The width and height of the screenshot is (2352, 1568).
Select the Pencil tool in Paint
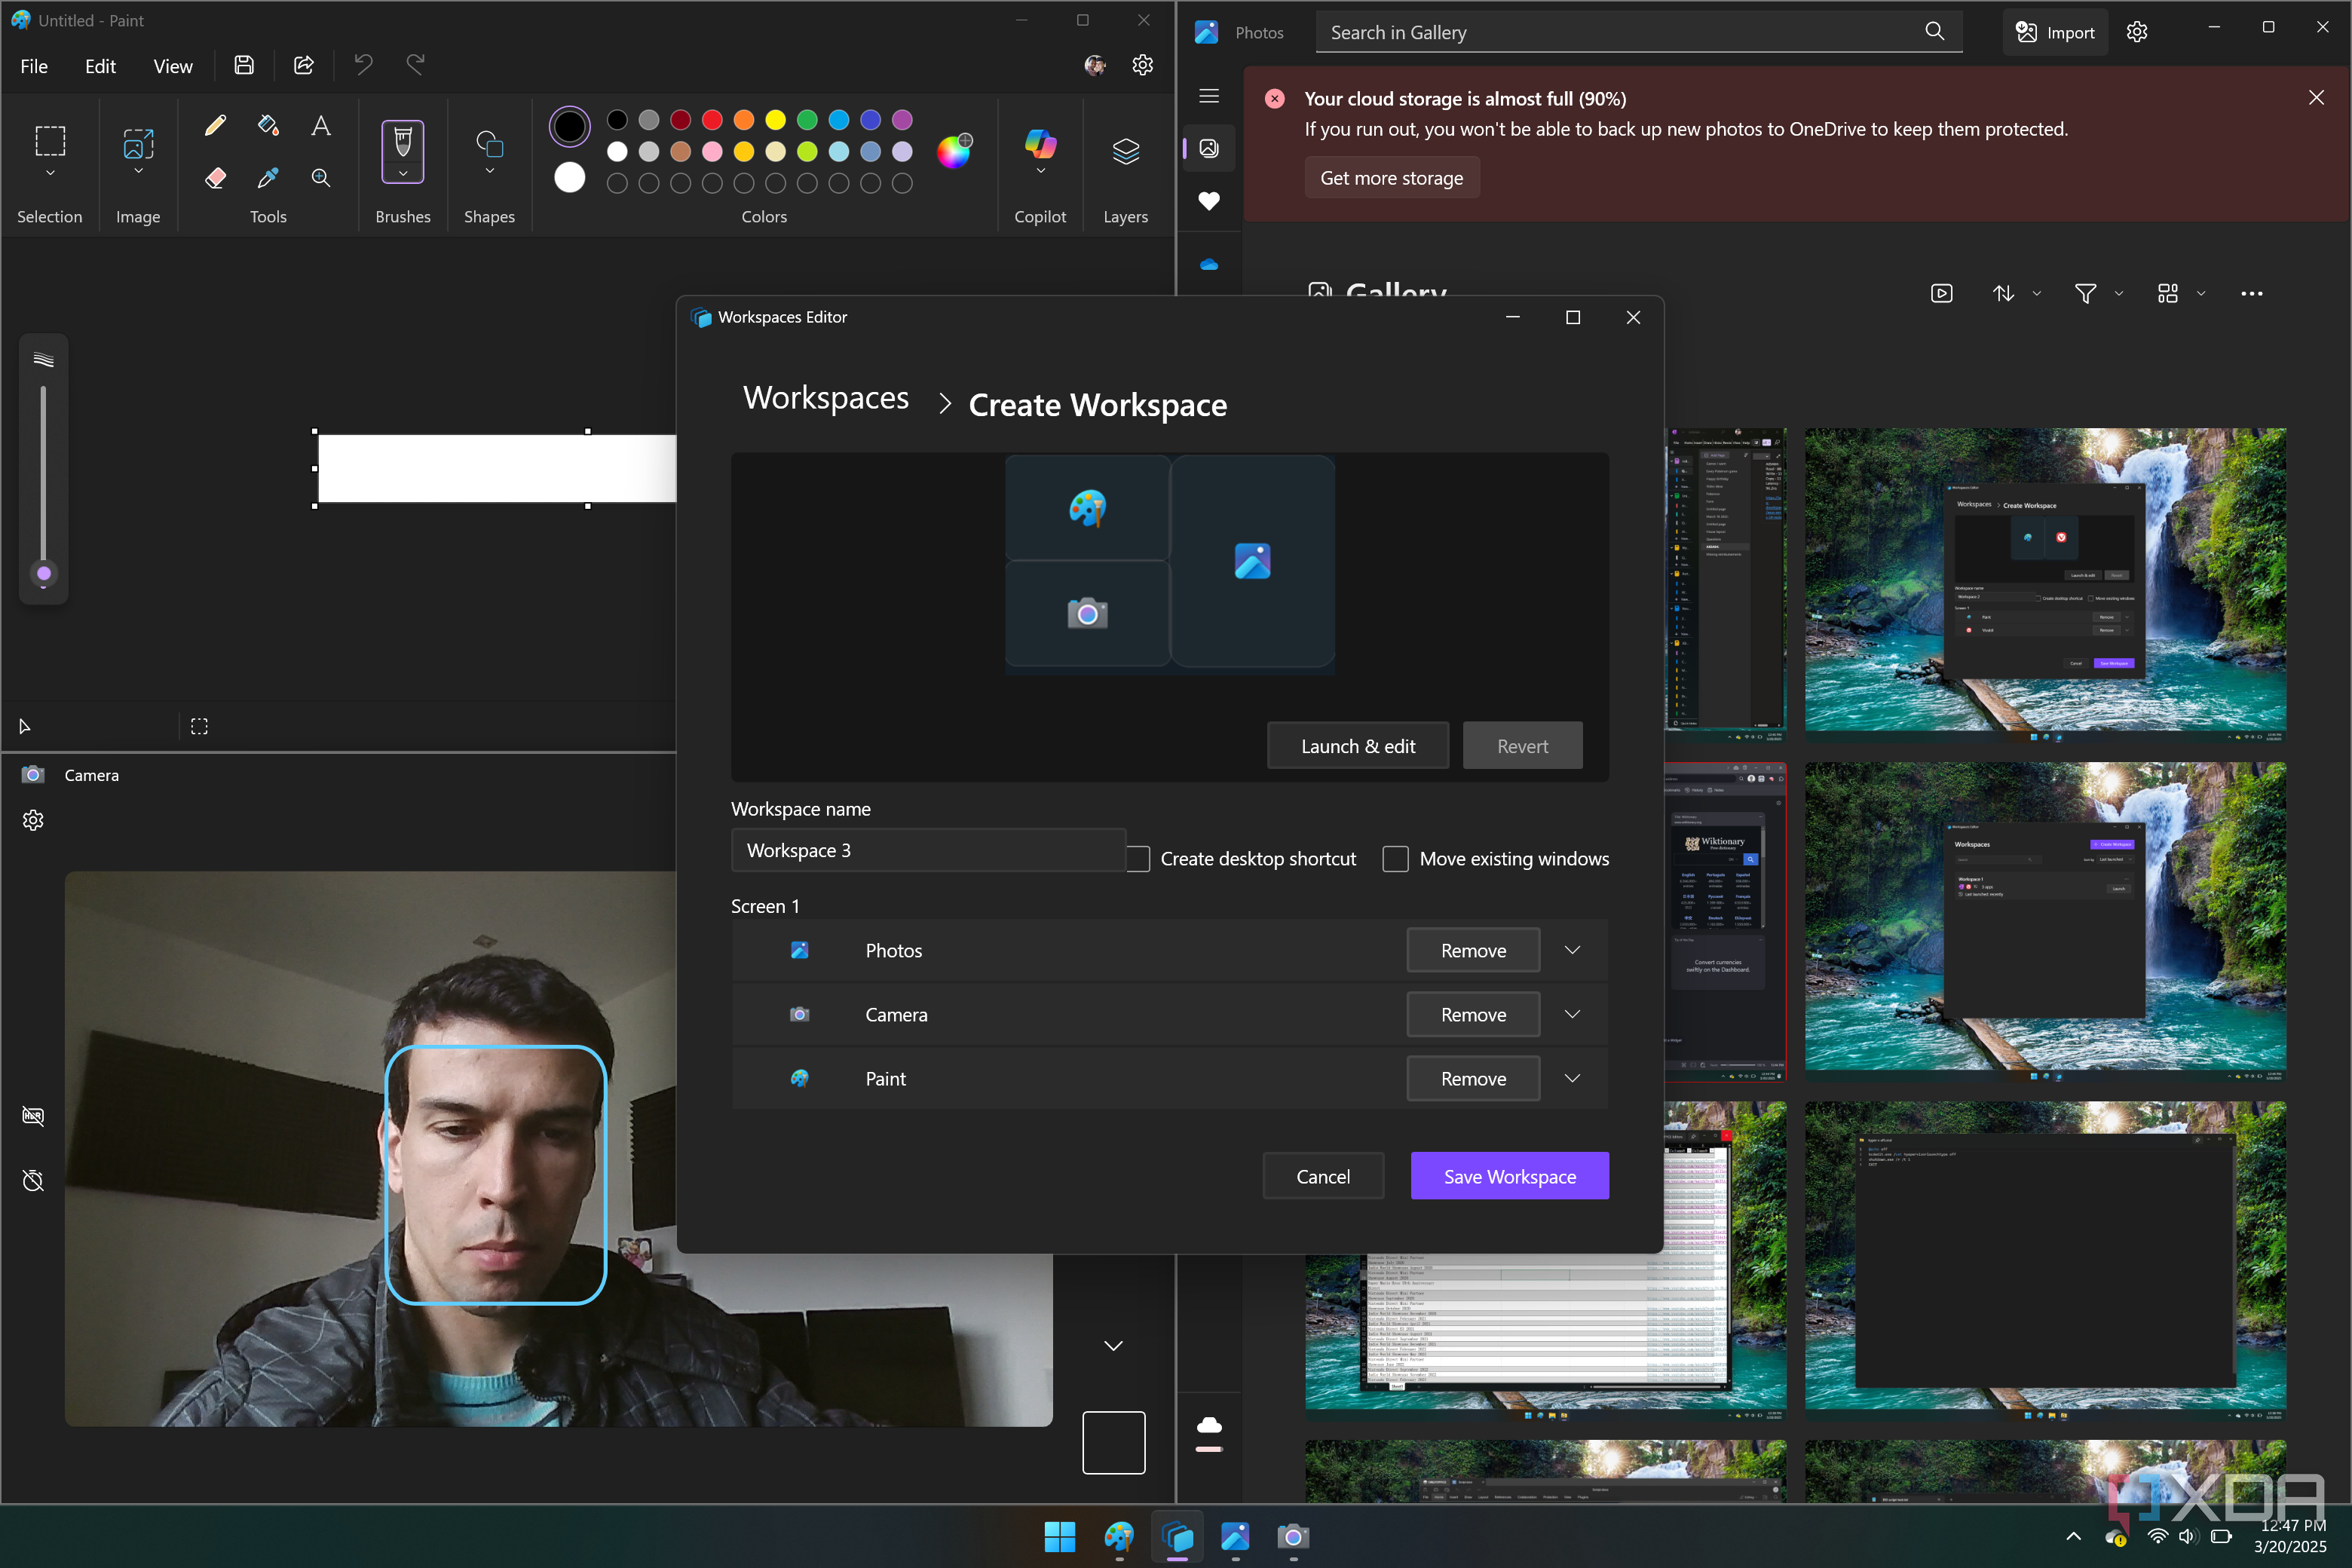click(215, 125)
